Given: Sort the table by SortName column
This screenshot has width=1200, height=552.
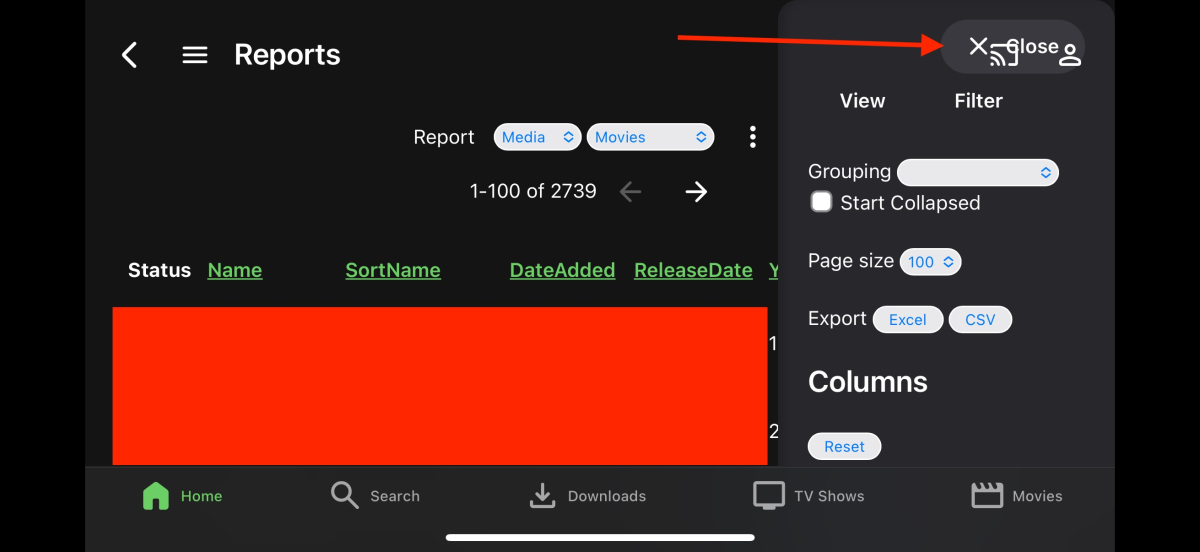Looking at the screenshot, I should coord(393,270).
